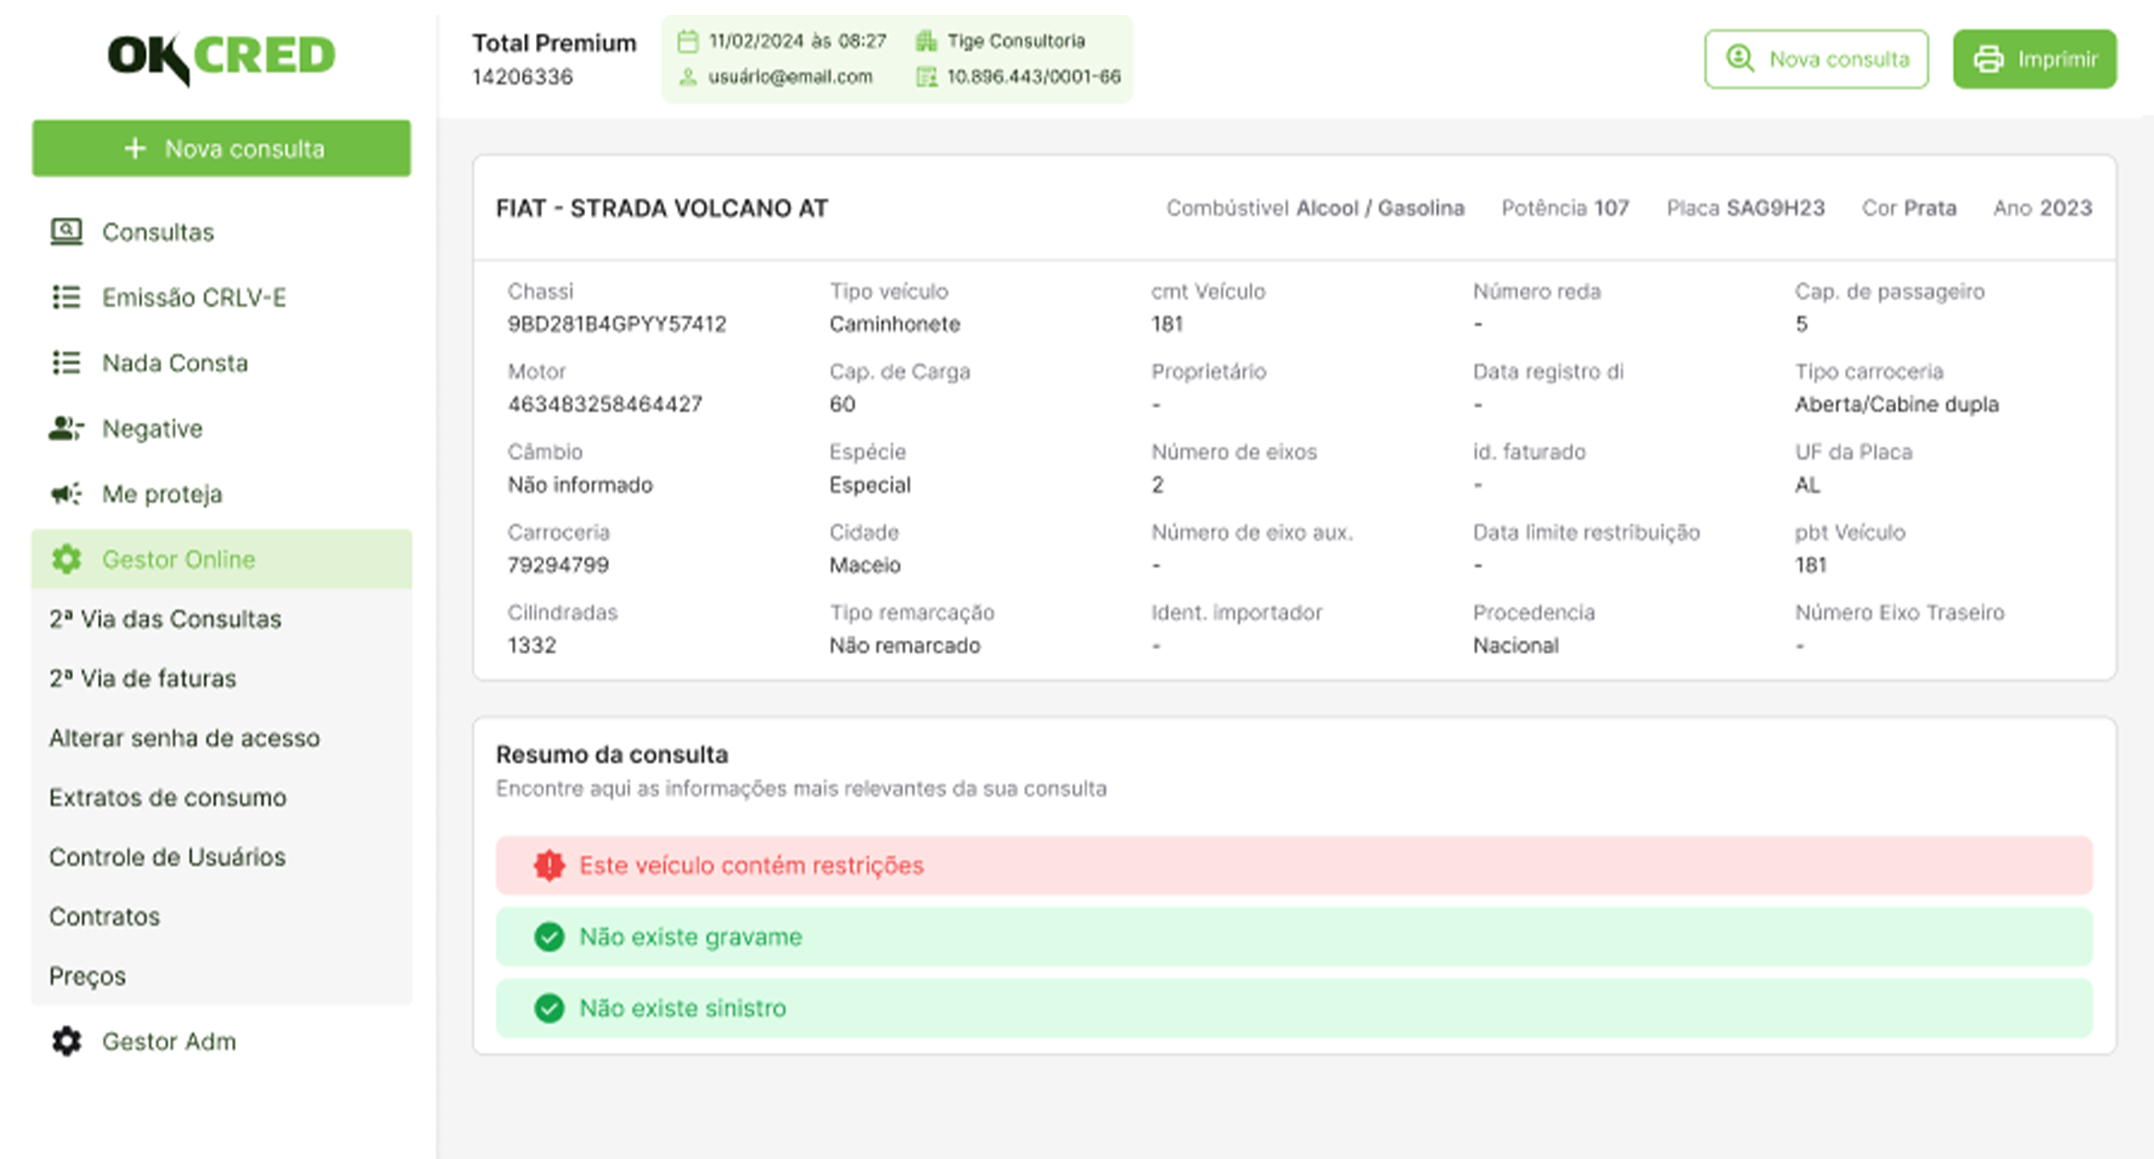Click the OK CRED logo
This screenshot has width=2154, height=1159.
click(x=221, y=57)
